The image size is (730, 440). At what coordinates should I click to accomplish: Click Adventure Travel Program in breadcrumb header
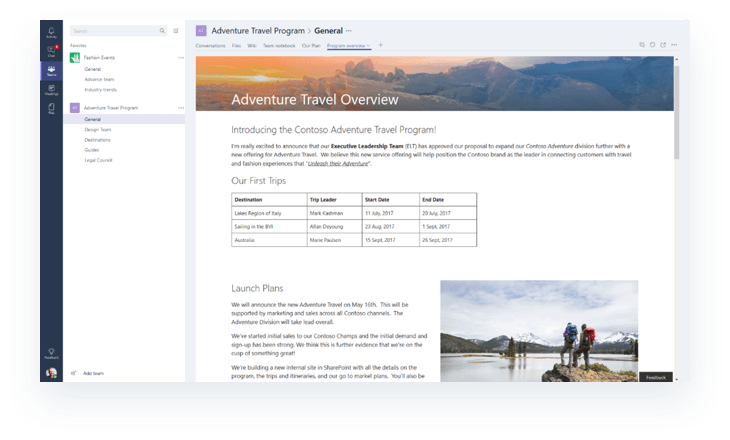pyautogui.click(x=258, y=31)
